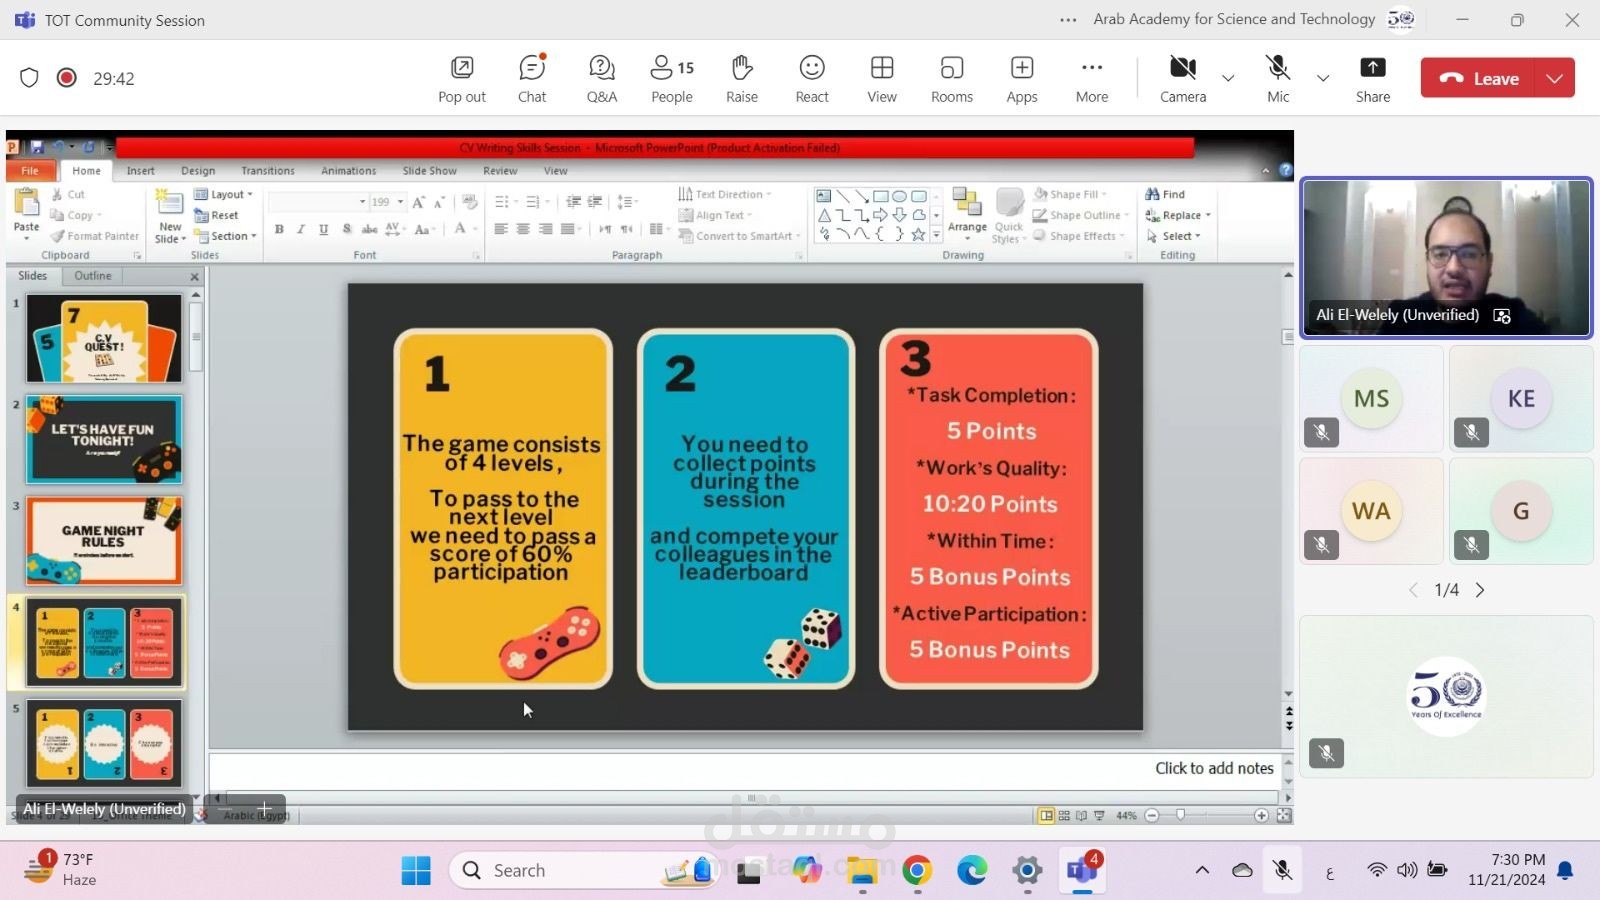The image size is (1600, 900).
Task: Click zoom in plus button
Action: click(x=1261, y=816)
